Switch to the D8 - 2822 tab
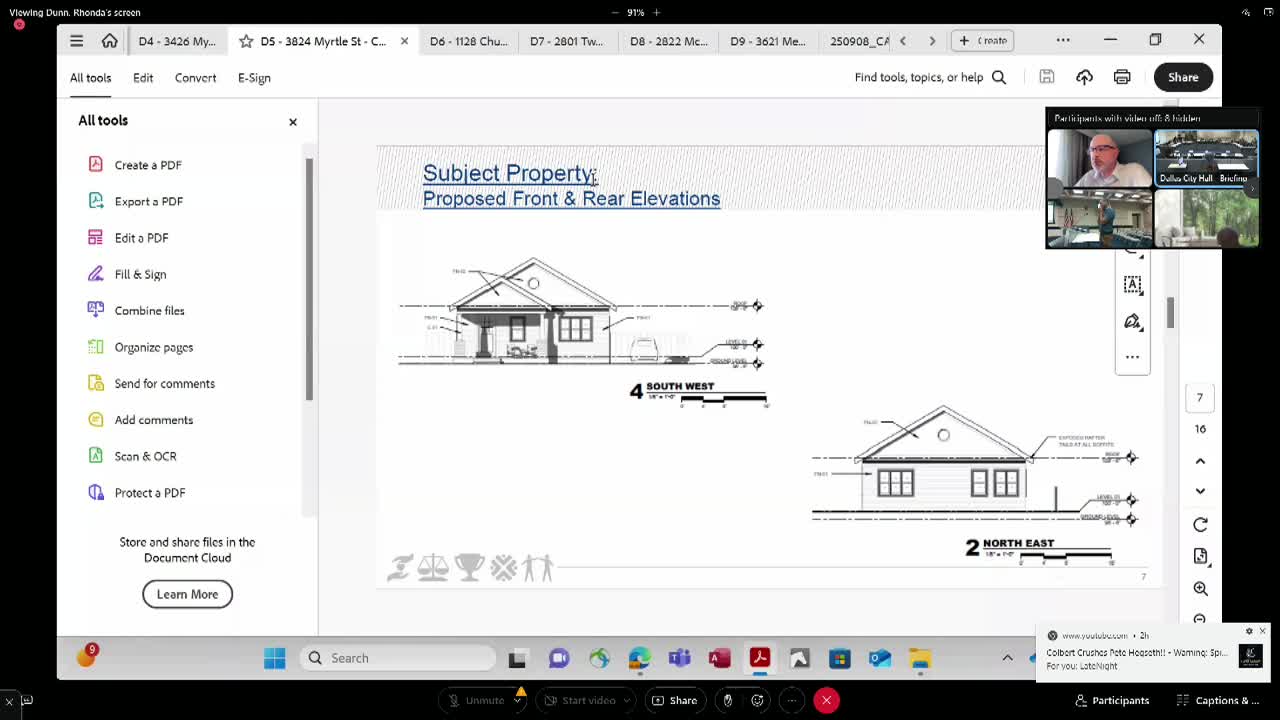The image size is (1280, 720). (x=668, y=41)
